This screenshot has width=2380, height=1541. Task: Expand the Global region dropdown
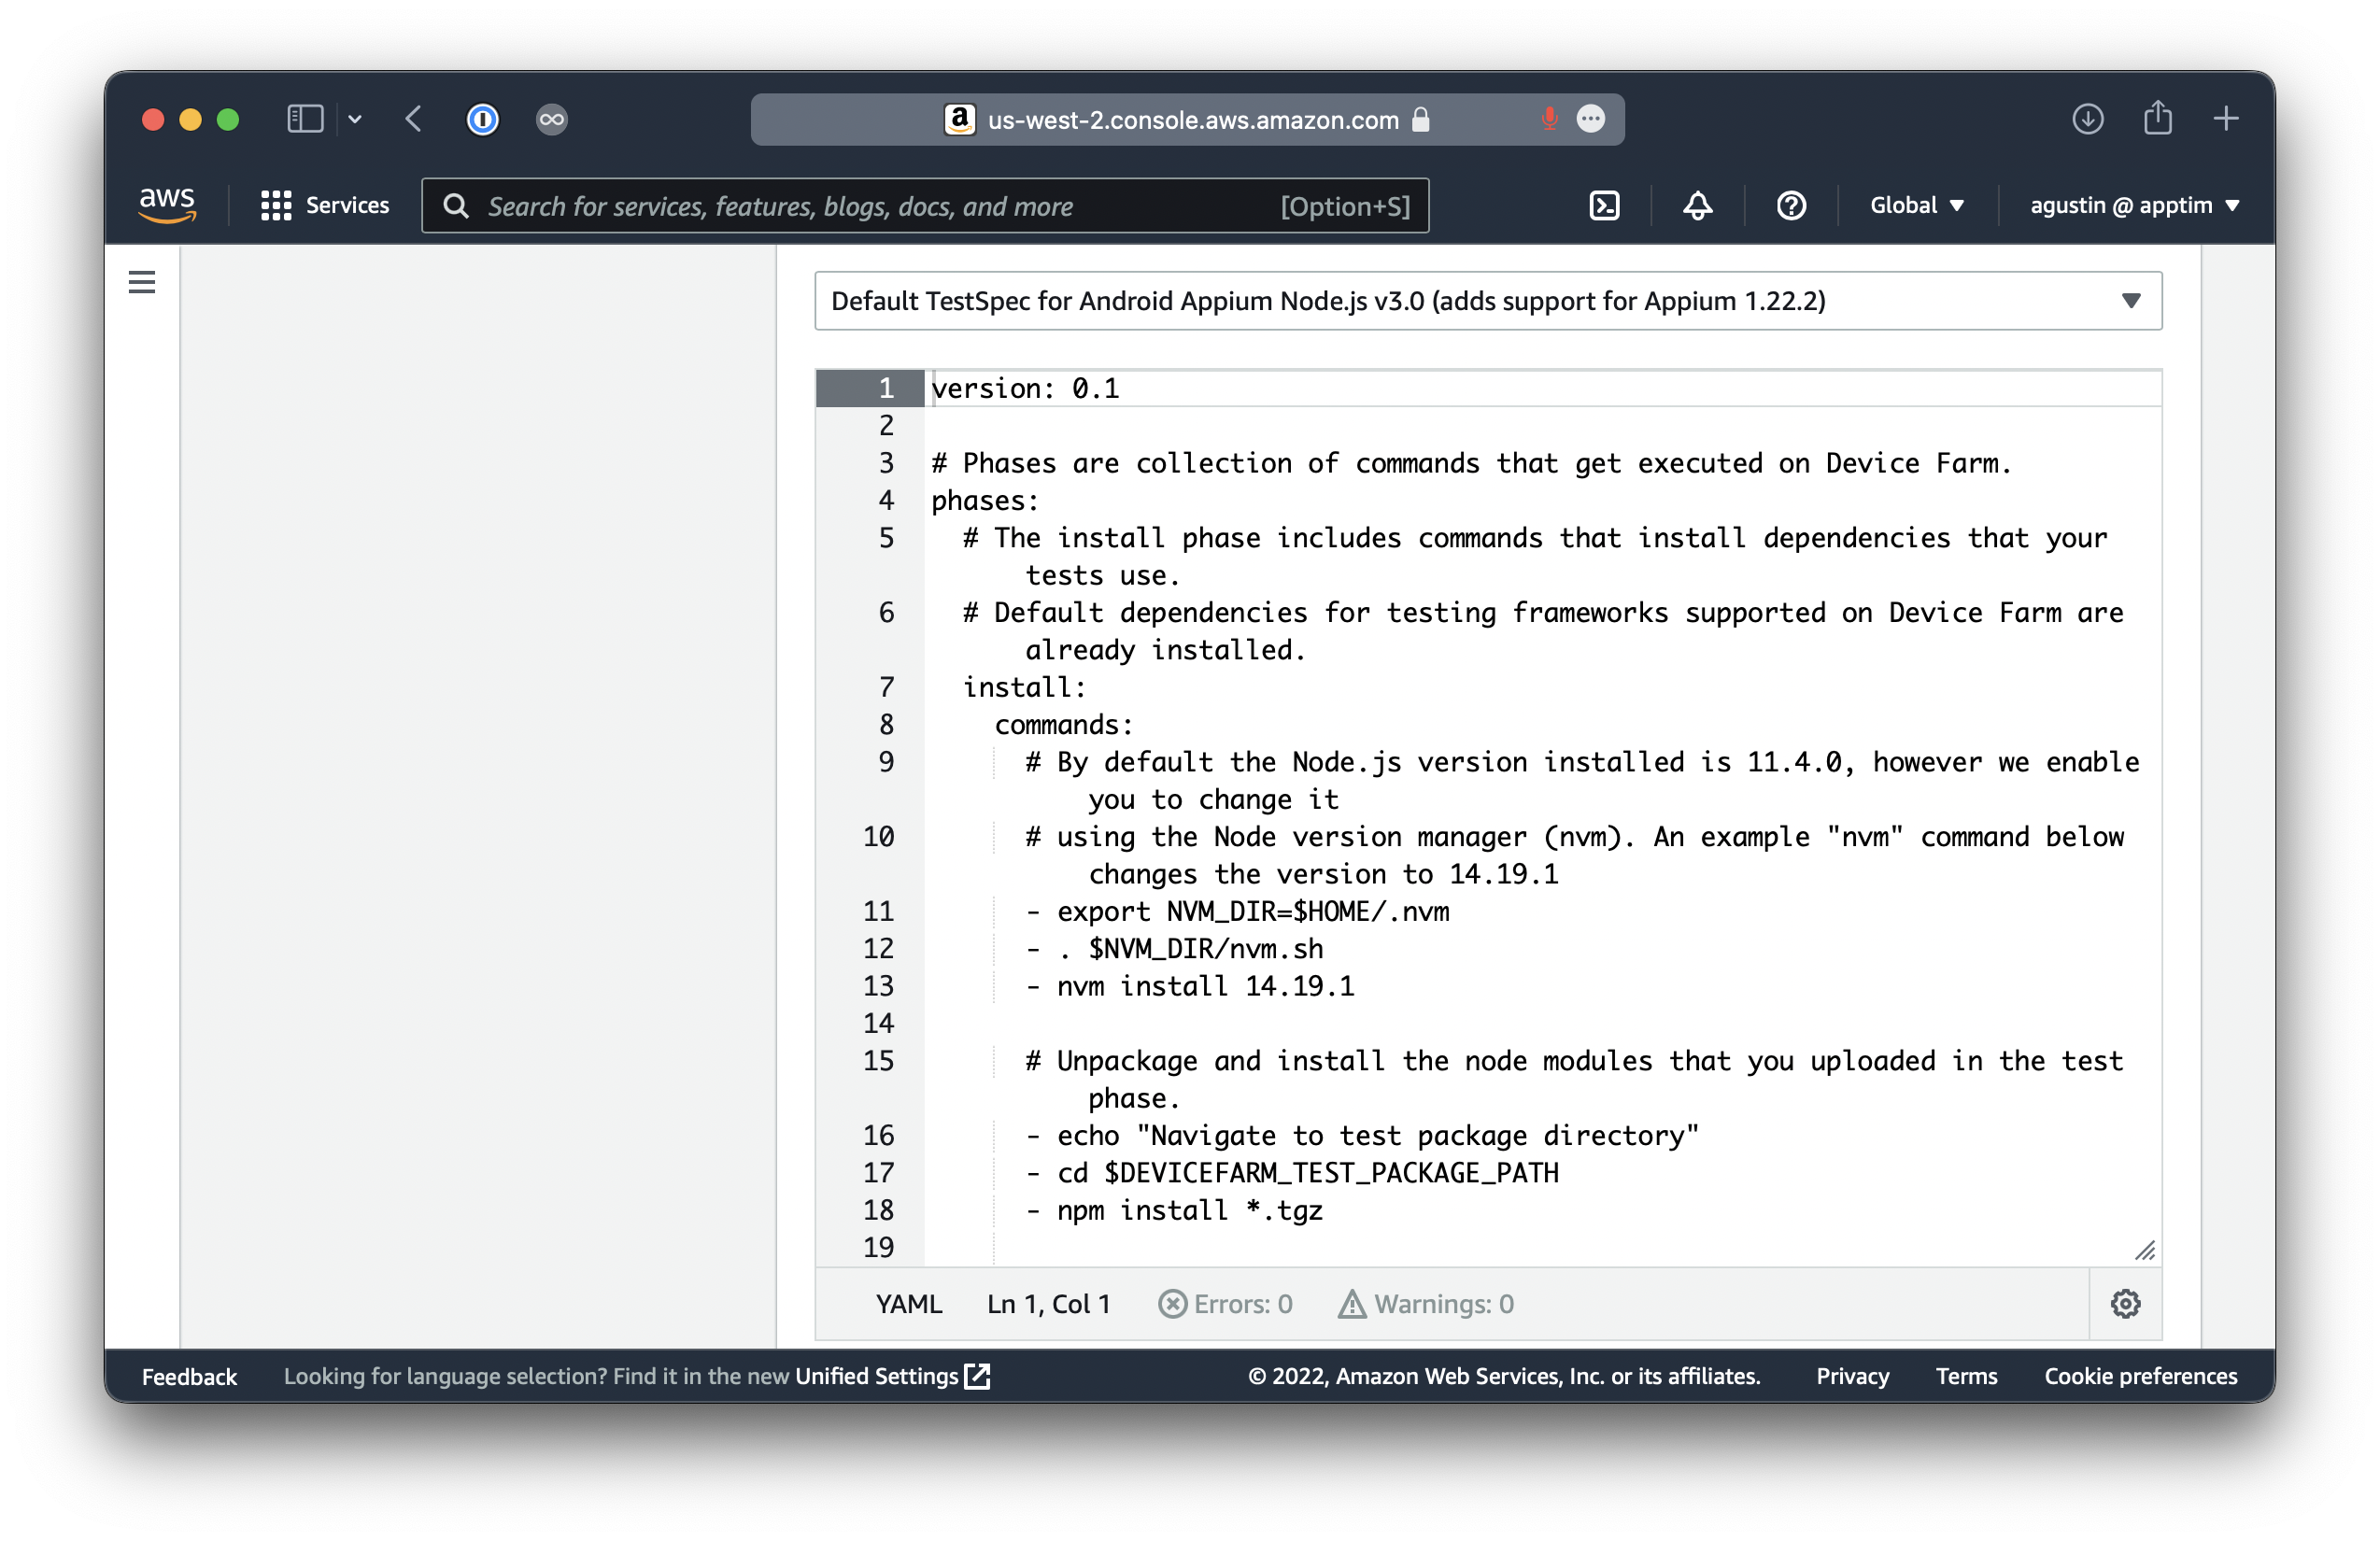[1915, 205]
